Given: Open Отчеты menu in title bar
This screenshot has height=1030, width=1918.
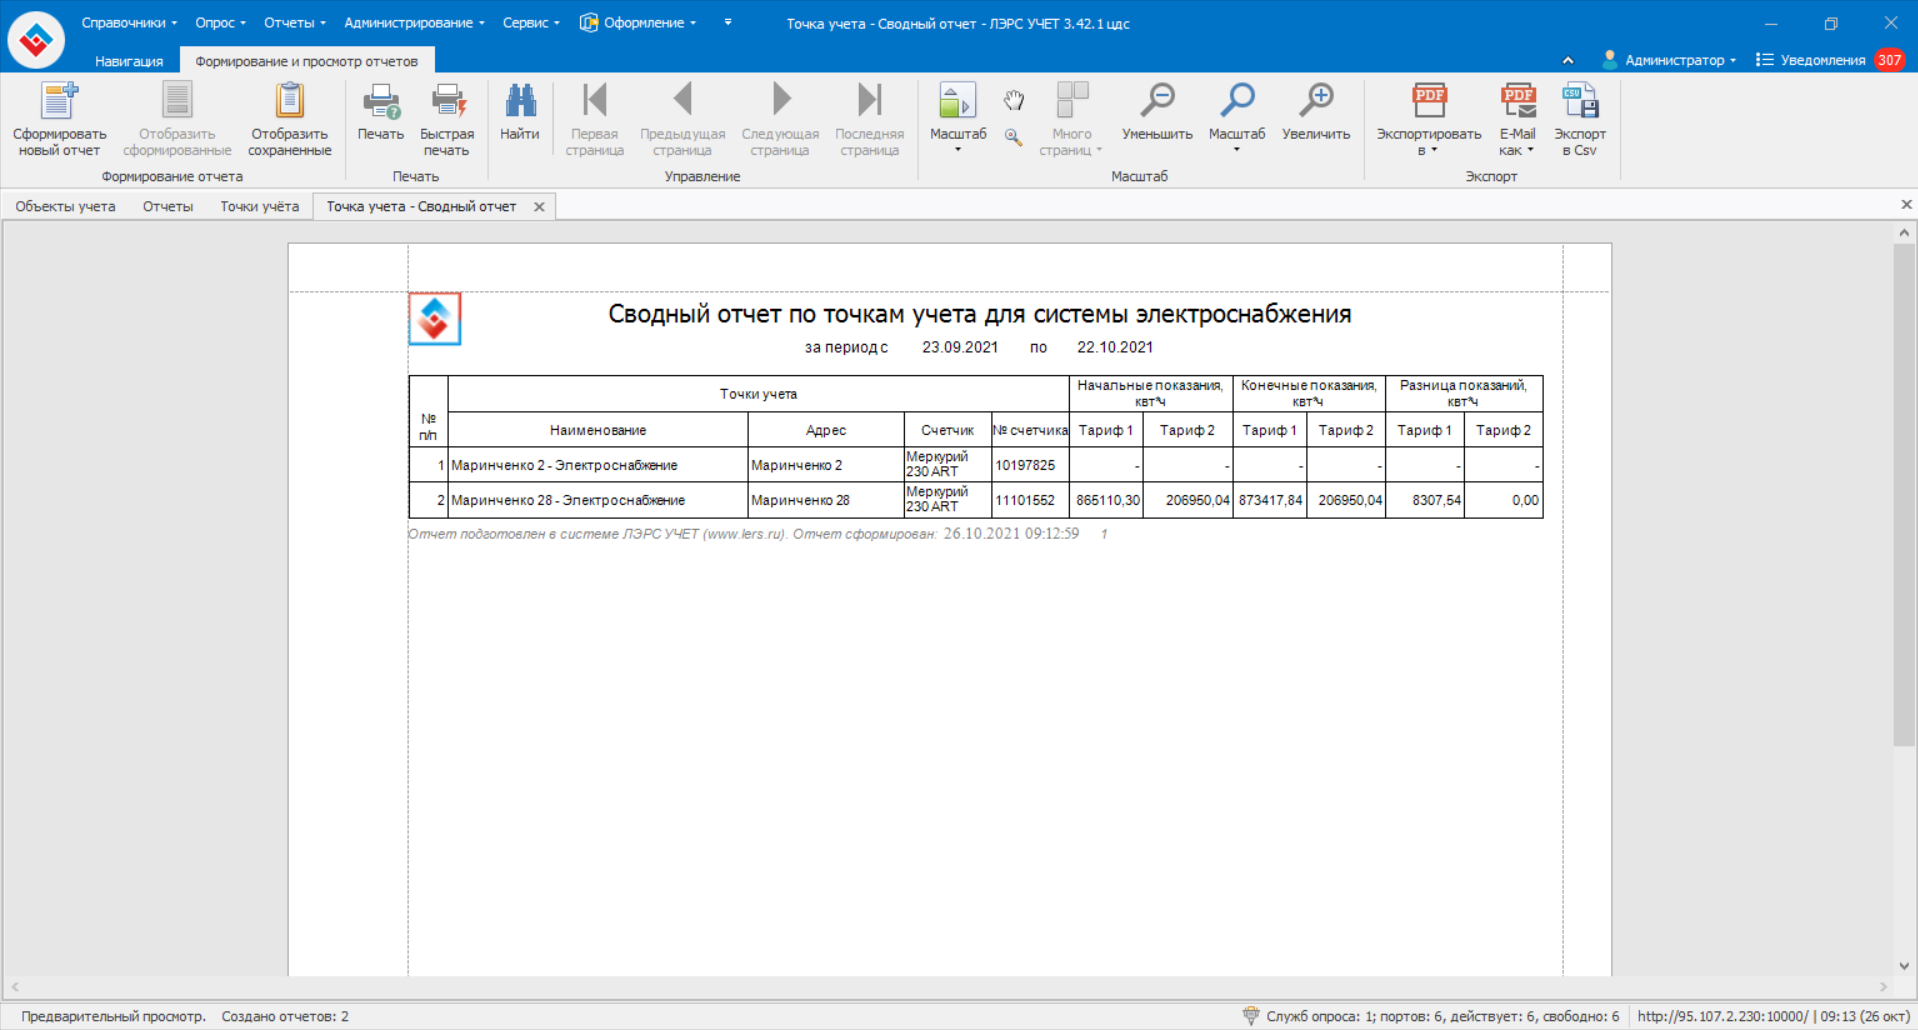Looking at the screenshot, I should click(295, 22).
